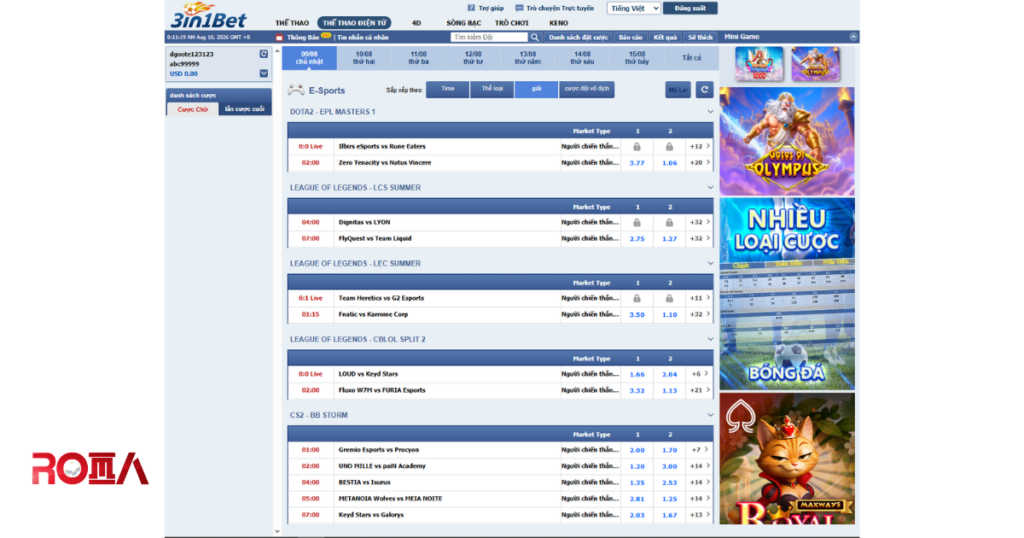The height and width of the screenshot is (538, 1024).
Task: Open Báo cáo report
Action: 631,37
